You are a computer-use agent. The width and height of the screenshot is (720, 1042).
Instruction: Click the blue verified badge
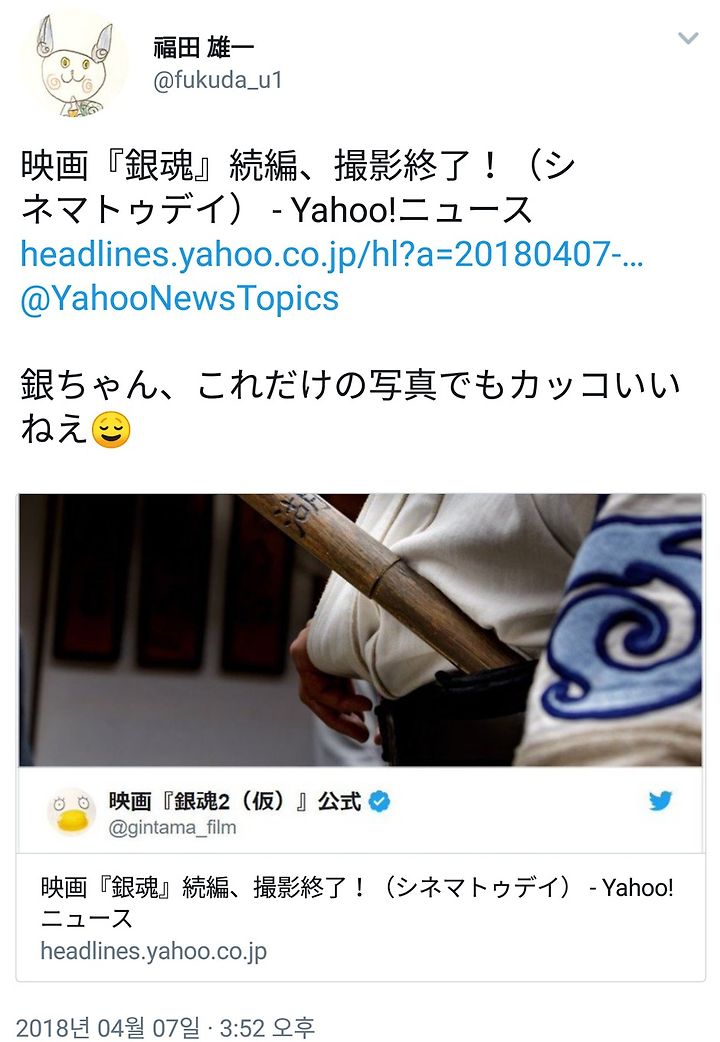pos(380,801)
